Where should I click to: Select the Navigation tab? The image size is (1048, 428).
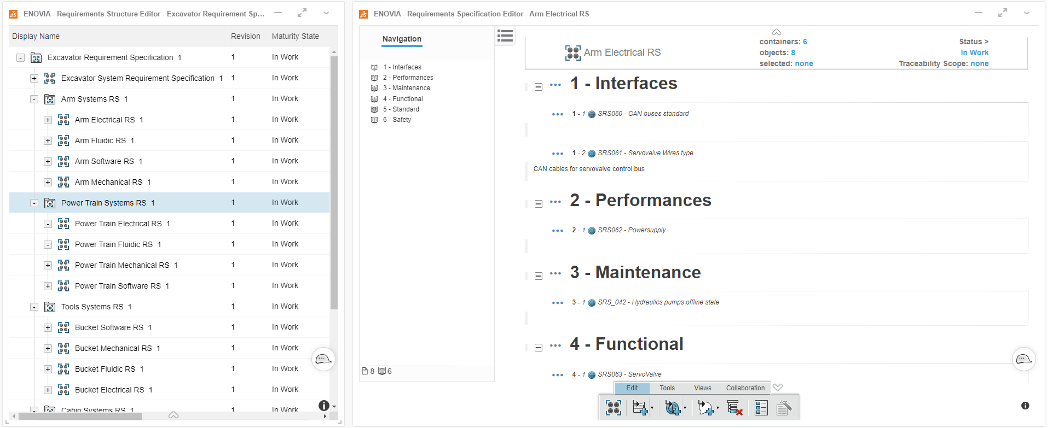[402, 39]
